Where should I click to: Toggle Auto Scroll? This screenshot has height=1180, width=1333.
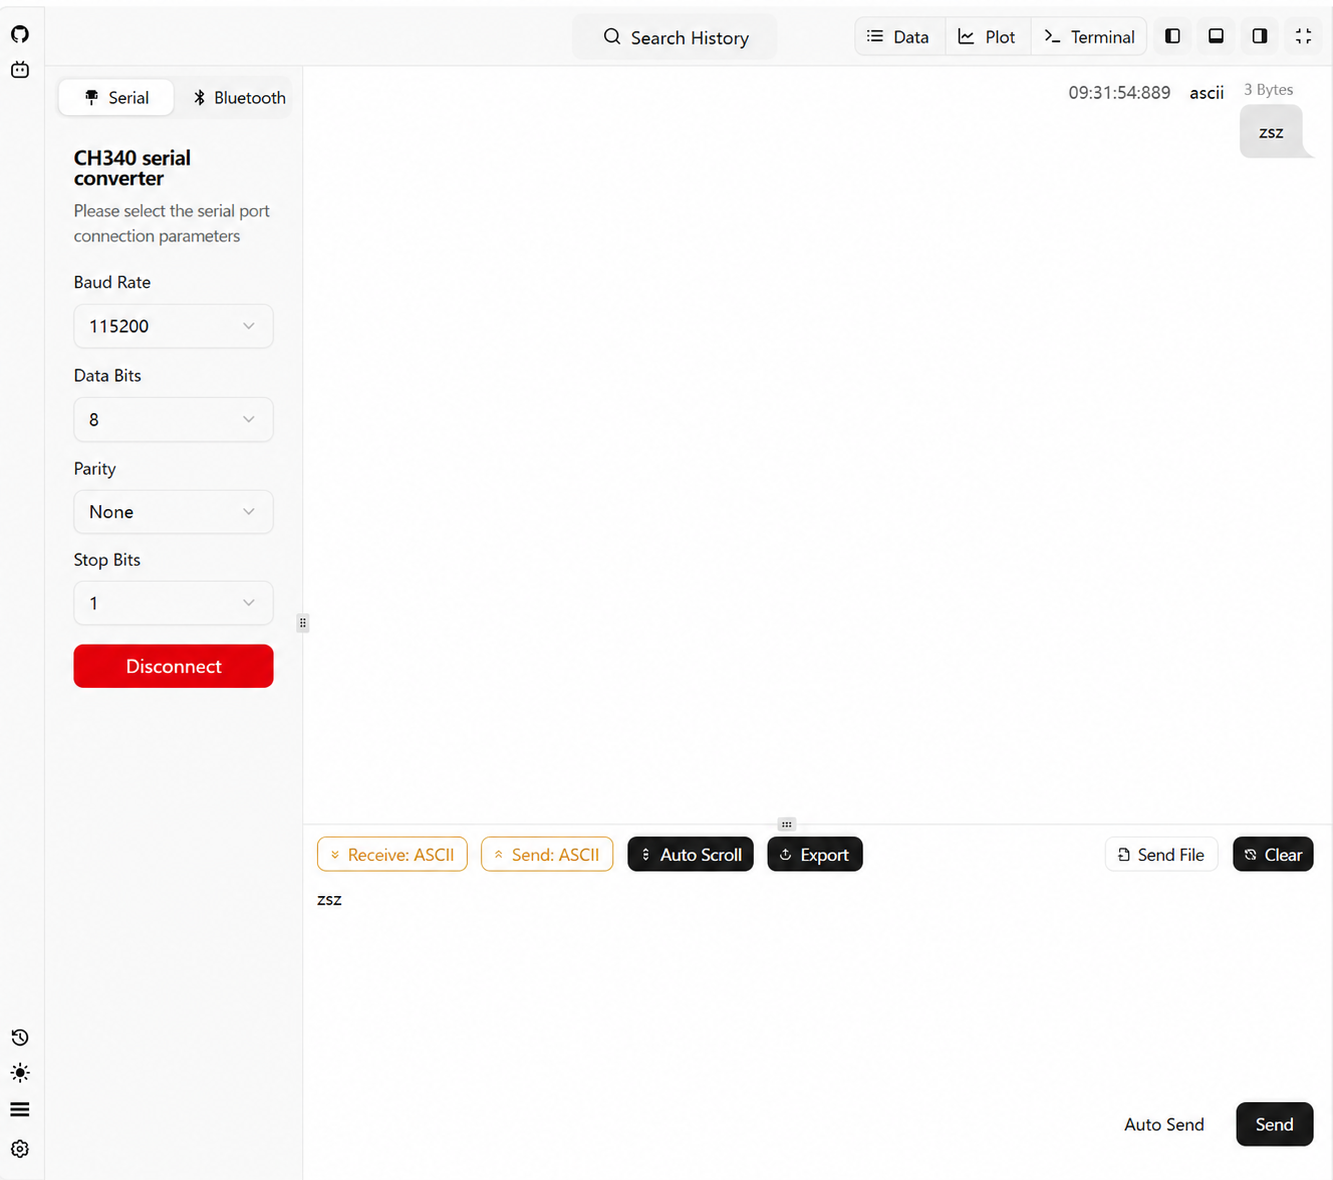(x=691, y=854)
